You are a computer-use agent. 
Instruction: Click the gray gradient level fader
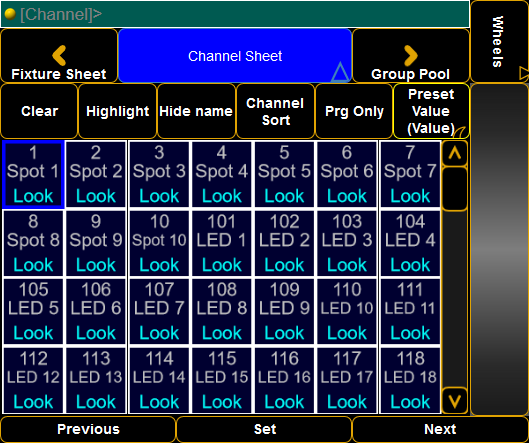pyautogui.click(x=499, y=250)
